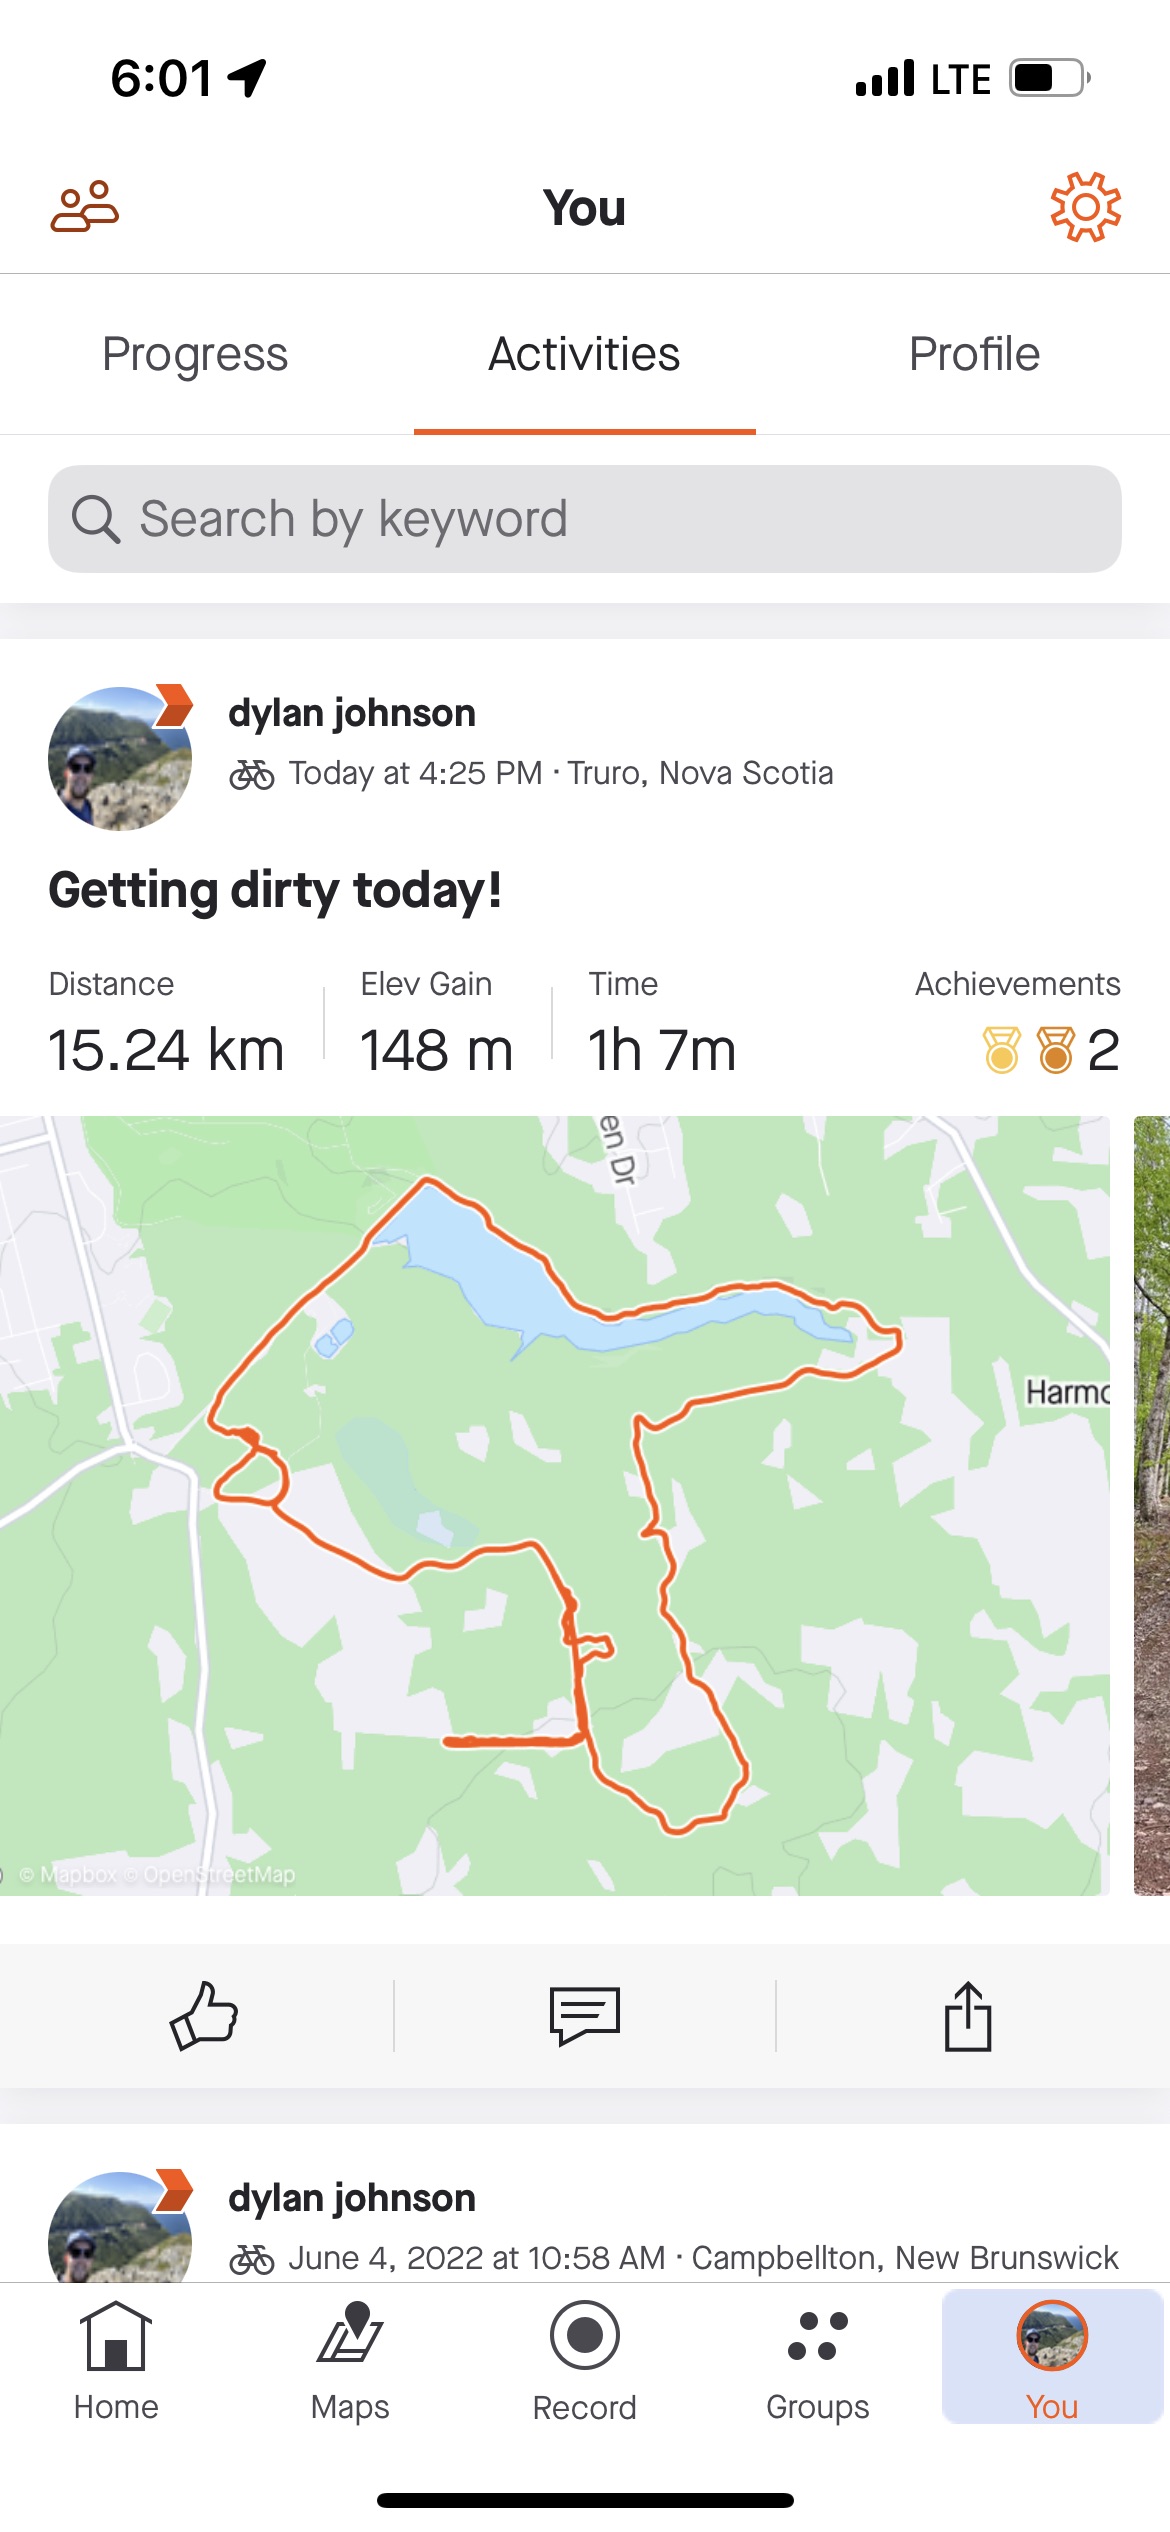
Task: Select the Activities tab
Action: pos(585,354)
